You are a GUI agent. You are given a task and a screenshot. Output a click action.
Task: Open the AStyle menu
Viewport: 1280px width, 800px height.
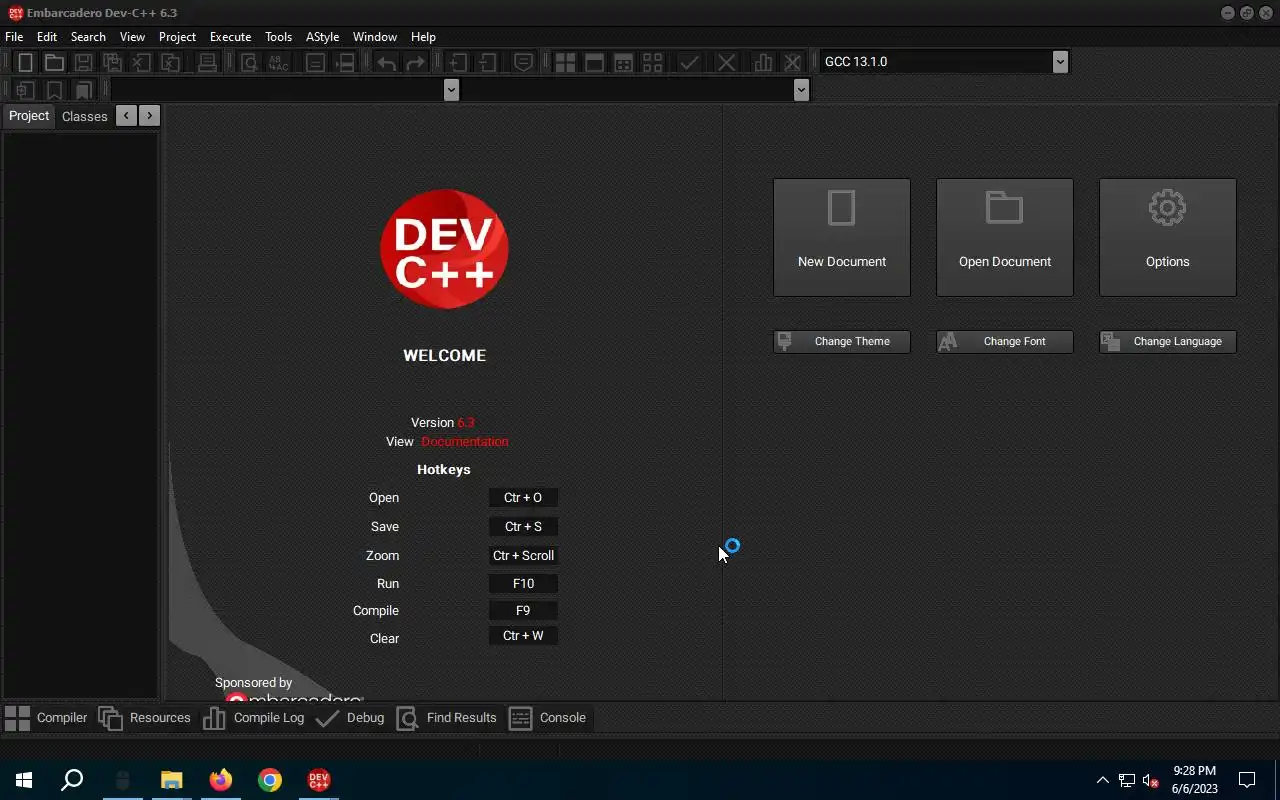tap(322, 37)
